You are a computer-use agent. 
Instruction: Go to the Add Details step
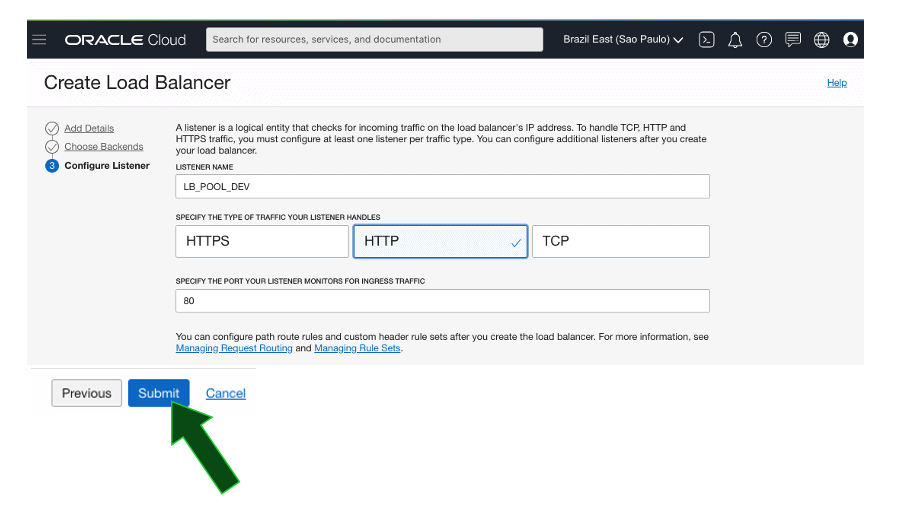coord(89,128)
